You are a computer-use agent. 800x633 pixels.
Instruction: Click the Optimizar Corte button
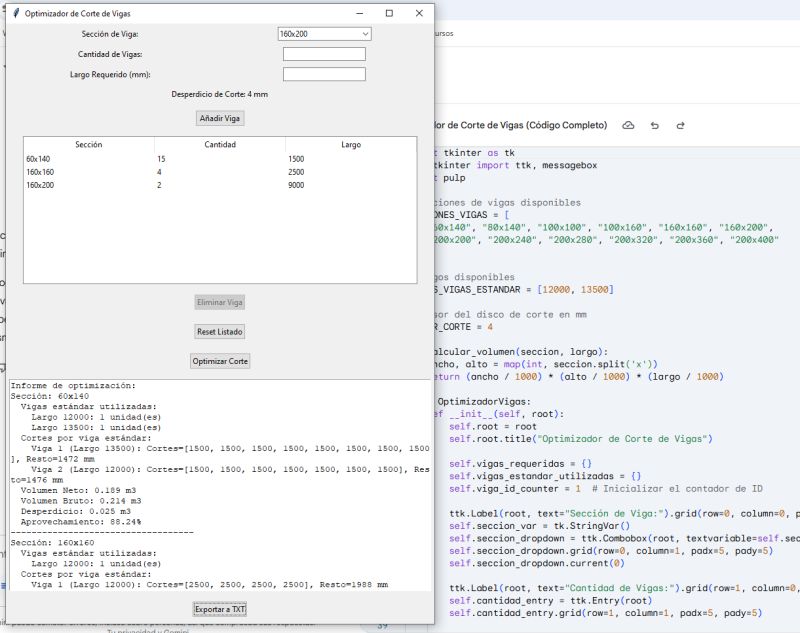[220, 361]
